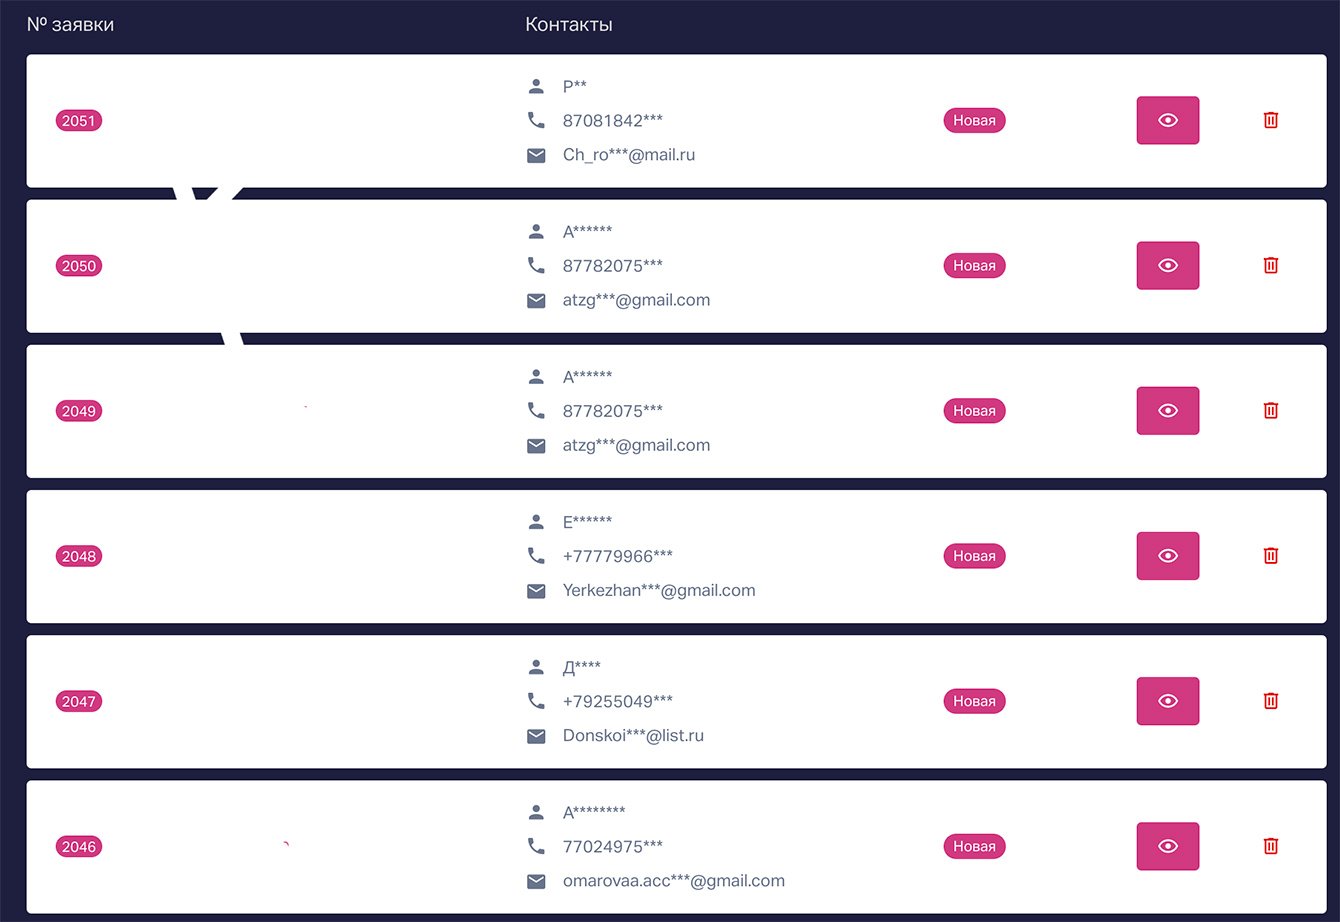This screenshot has height=922, width=1340.
Task: Click phone icon next to 87081842***
Action: tap(536, 120)
